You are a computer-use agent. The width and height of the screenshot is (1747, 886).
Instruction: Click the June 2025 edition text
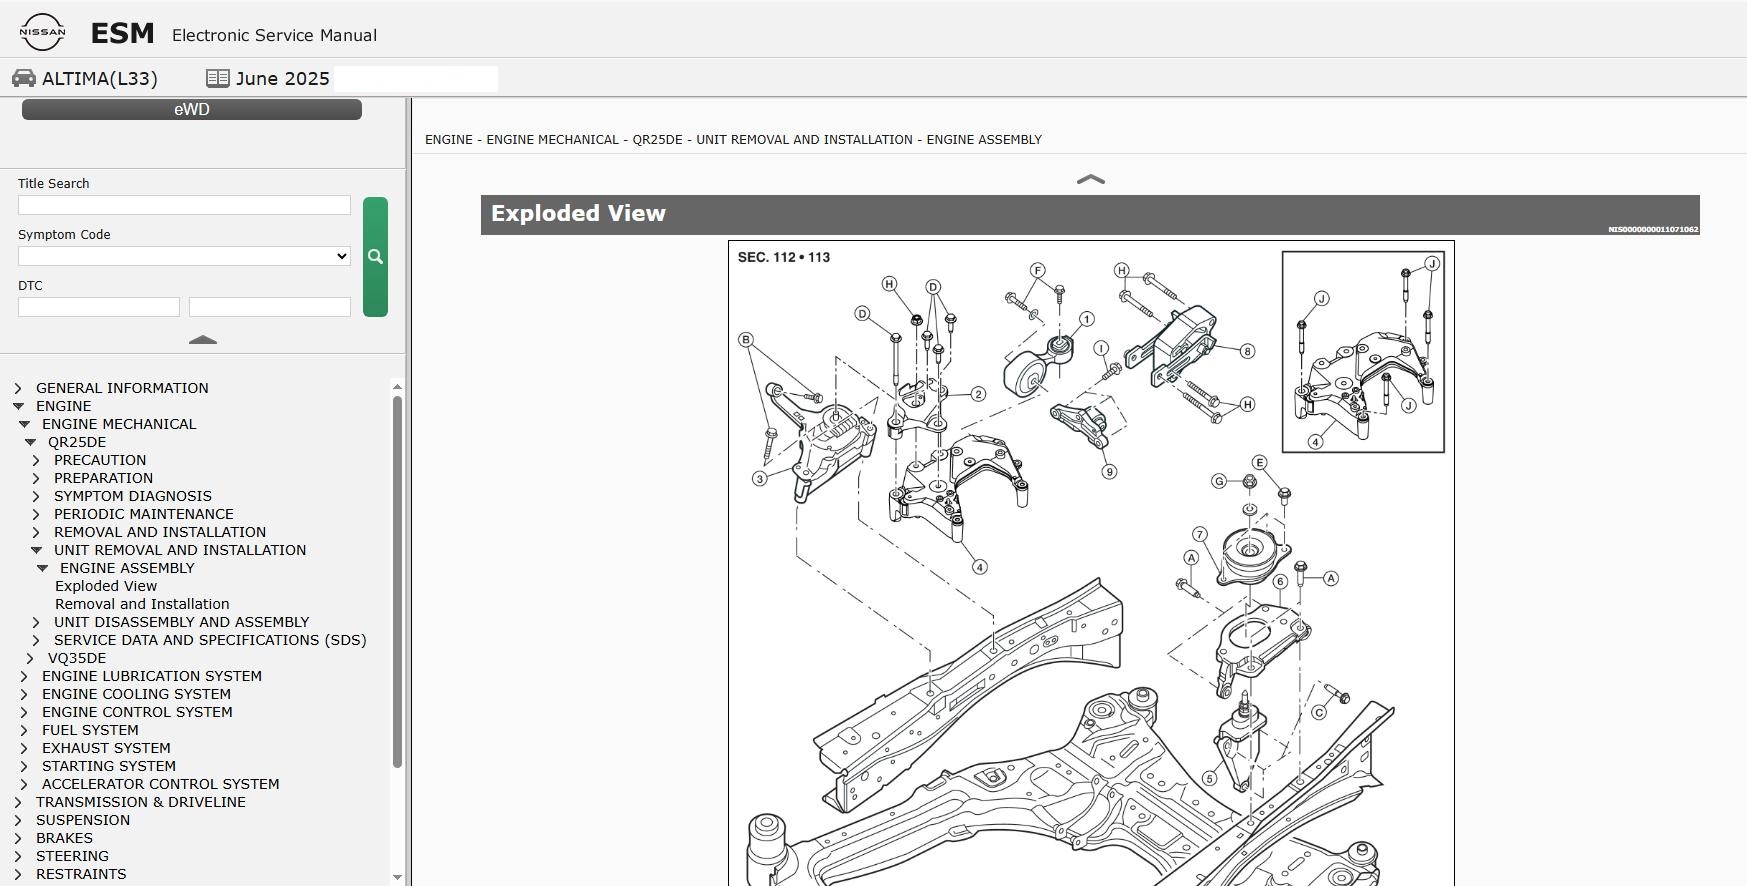coord(283,78)
